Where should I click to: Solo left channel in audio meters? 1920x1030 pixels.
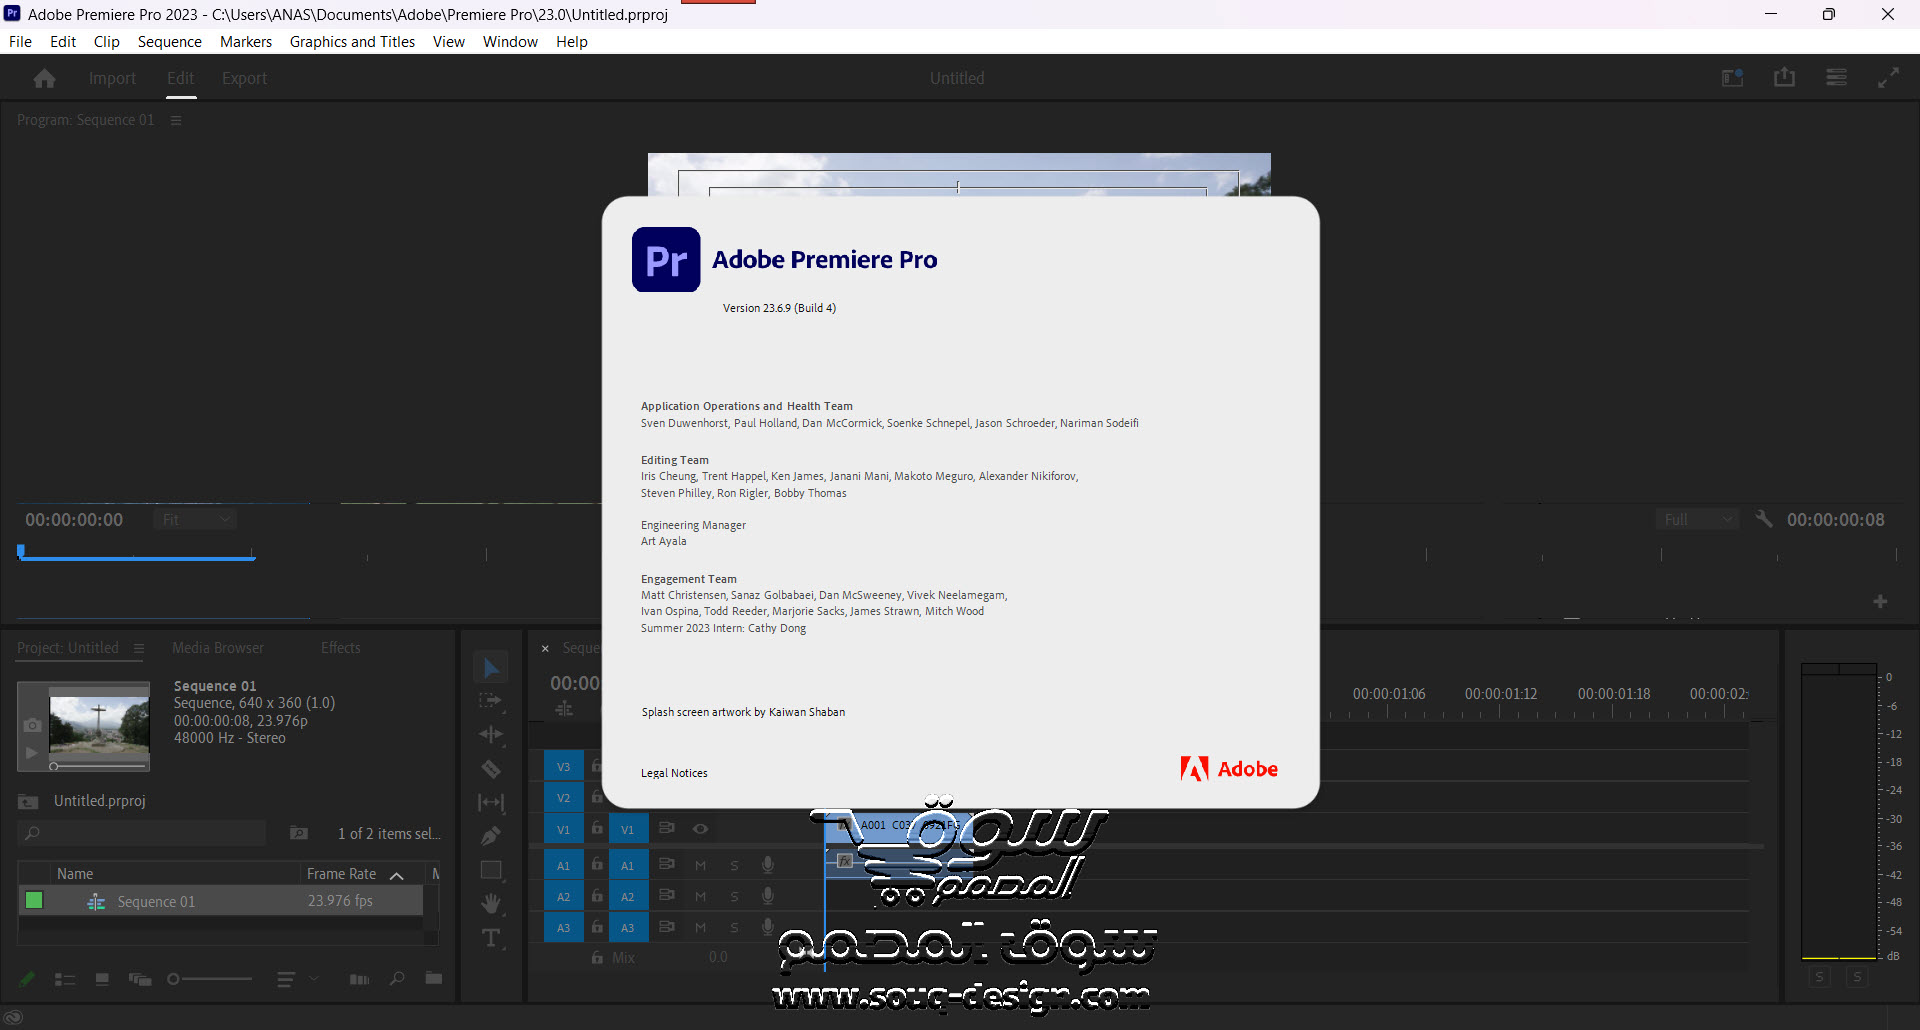(1820, 977)
